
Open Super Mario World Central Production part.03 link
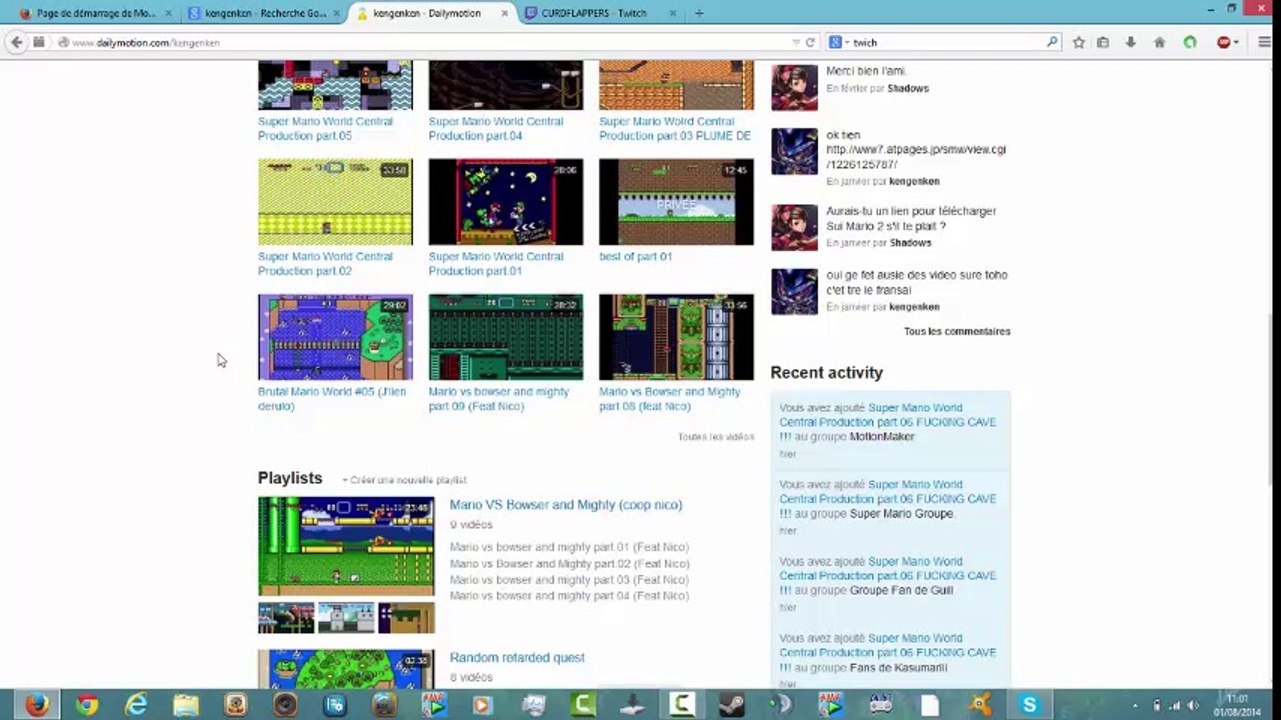(x=675, y=128)
